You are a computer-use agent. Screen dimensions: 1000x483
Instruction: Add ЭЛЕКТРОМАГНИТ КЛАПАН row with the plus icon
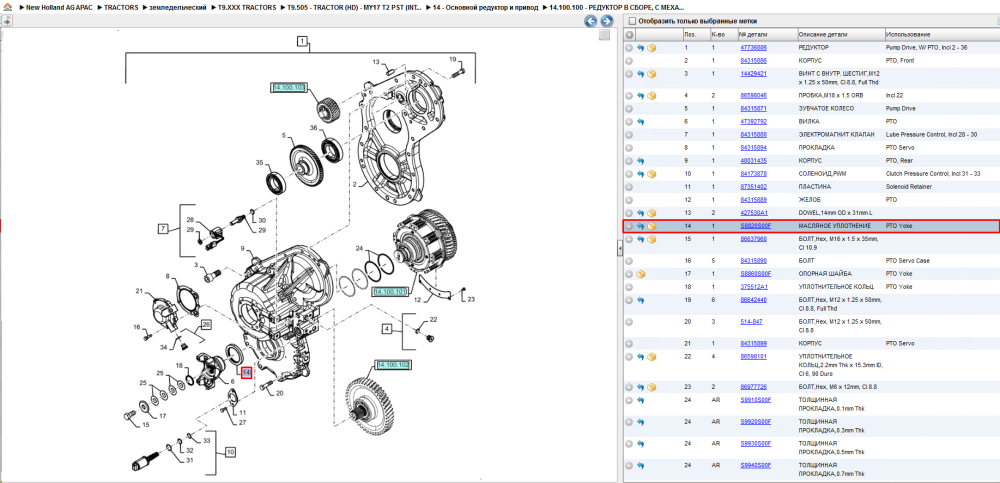point(629,135)
